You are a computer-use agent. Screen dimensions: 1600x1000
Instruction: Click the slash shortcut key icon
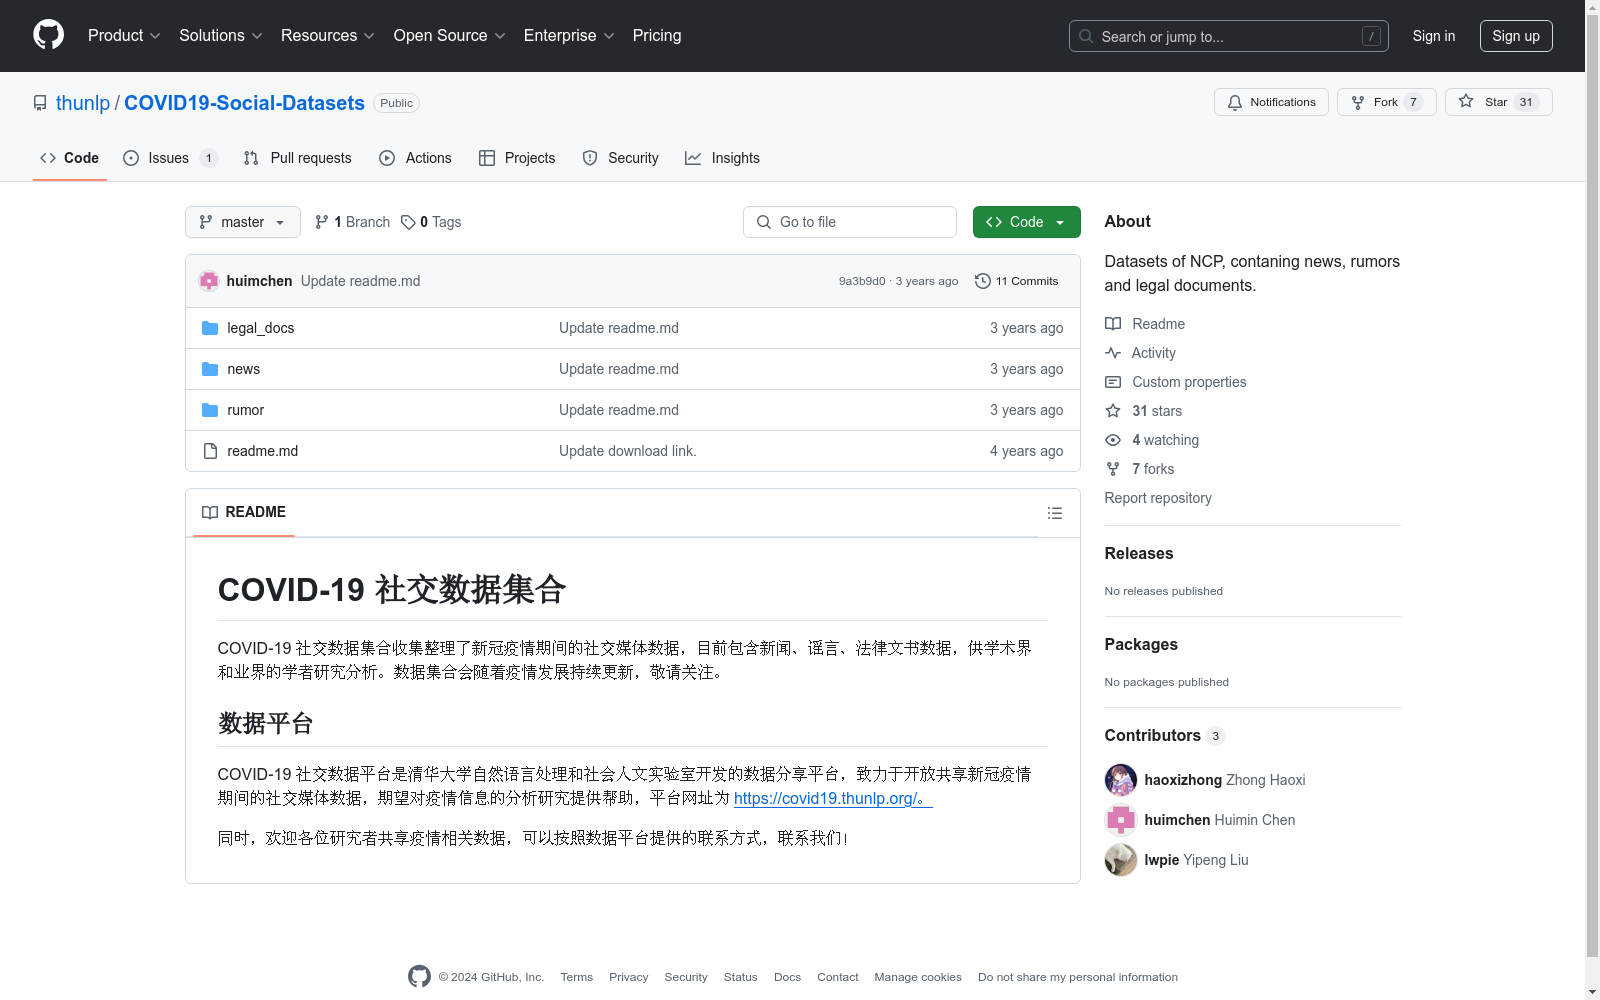coord(1371,36)
